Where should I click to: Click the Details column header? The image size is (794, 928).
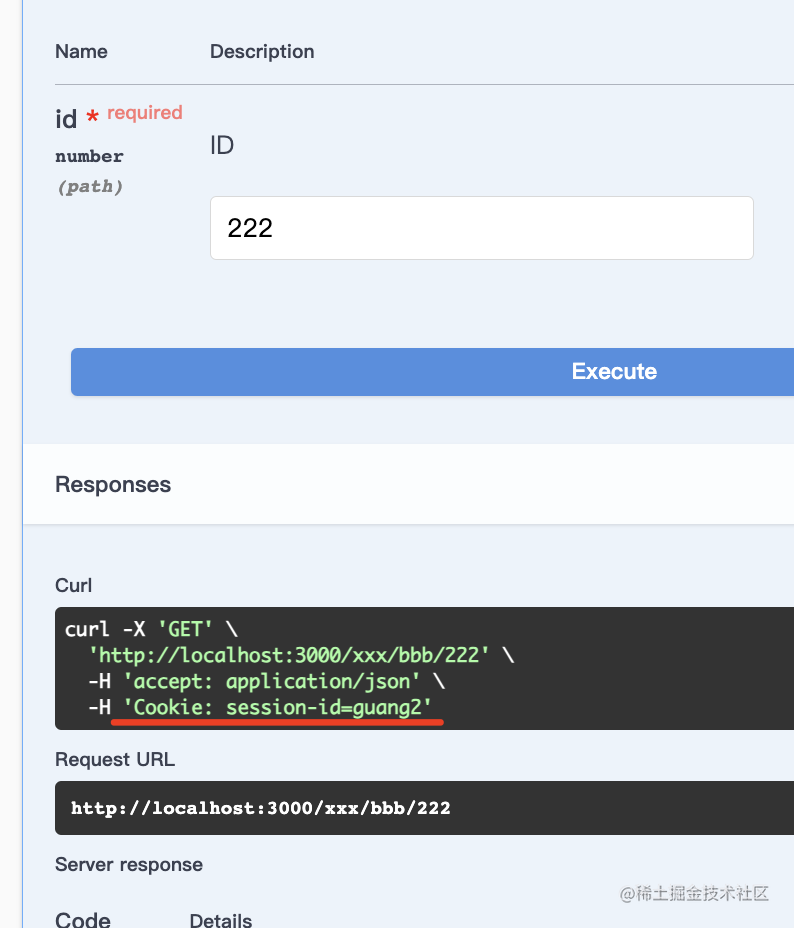221,920
